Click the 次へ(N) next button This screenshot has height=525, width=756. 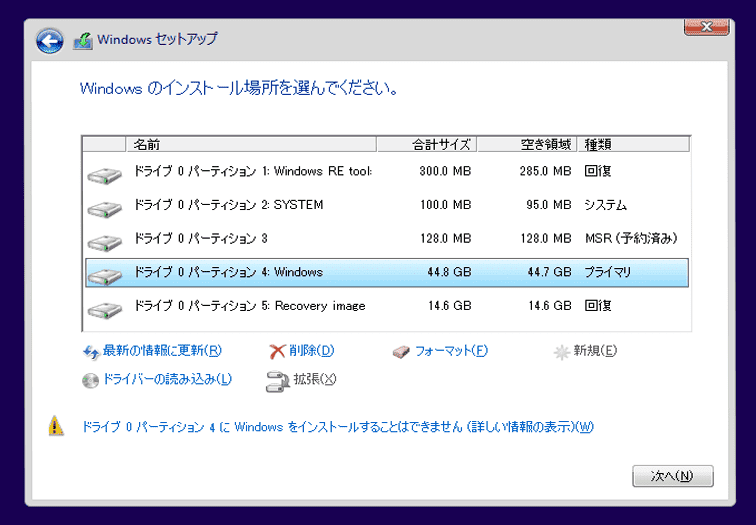click(673, 476)
